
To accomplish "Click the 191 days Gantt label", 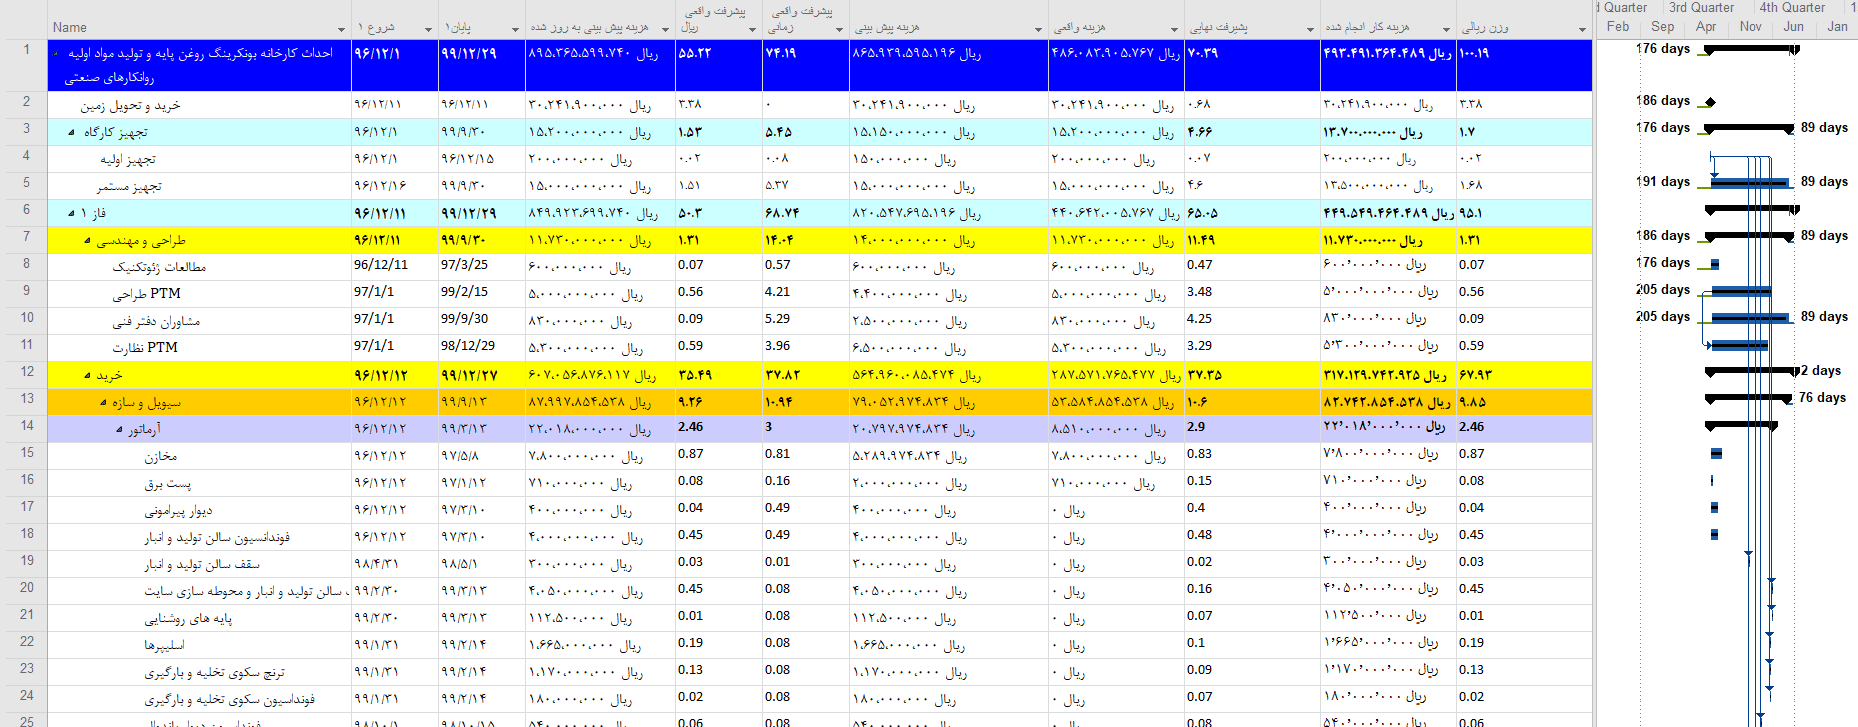I will [x=1663, y=182].
